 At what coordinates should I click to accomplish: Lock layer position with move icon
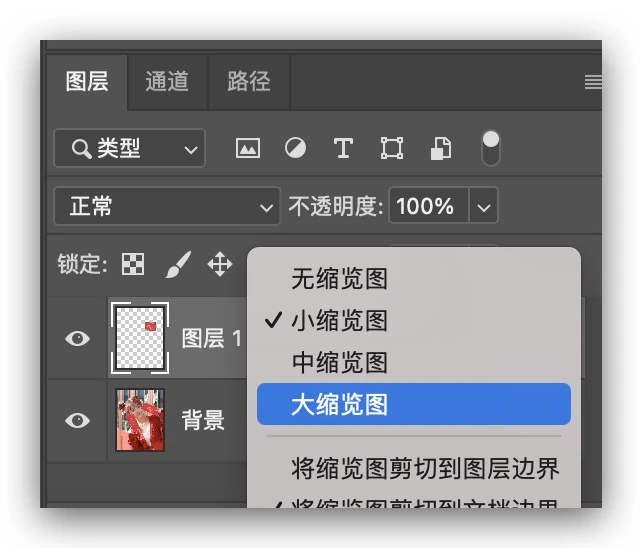pos(219,264)
